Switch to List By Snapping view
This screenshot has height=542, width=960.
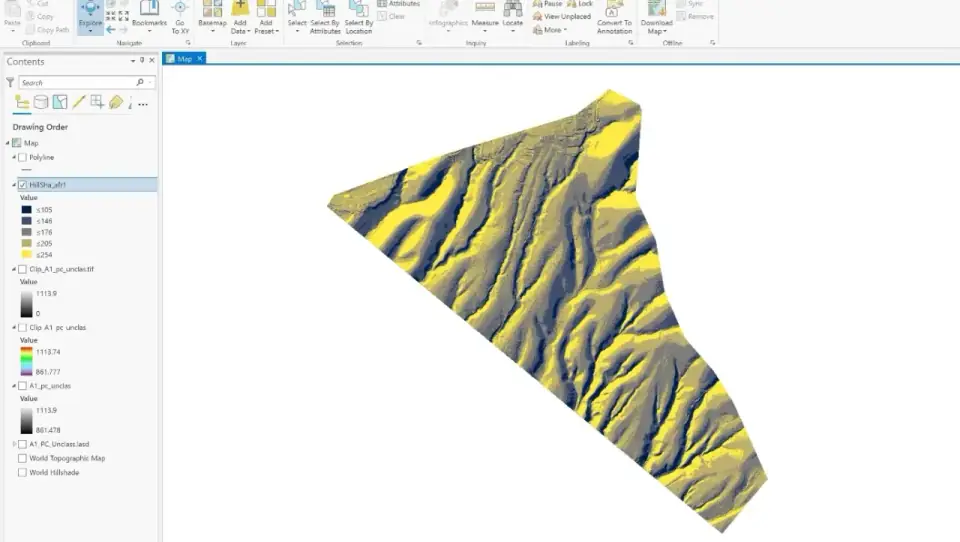[x=97, y=102]
